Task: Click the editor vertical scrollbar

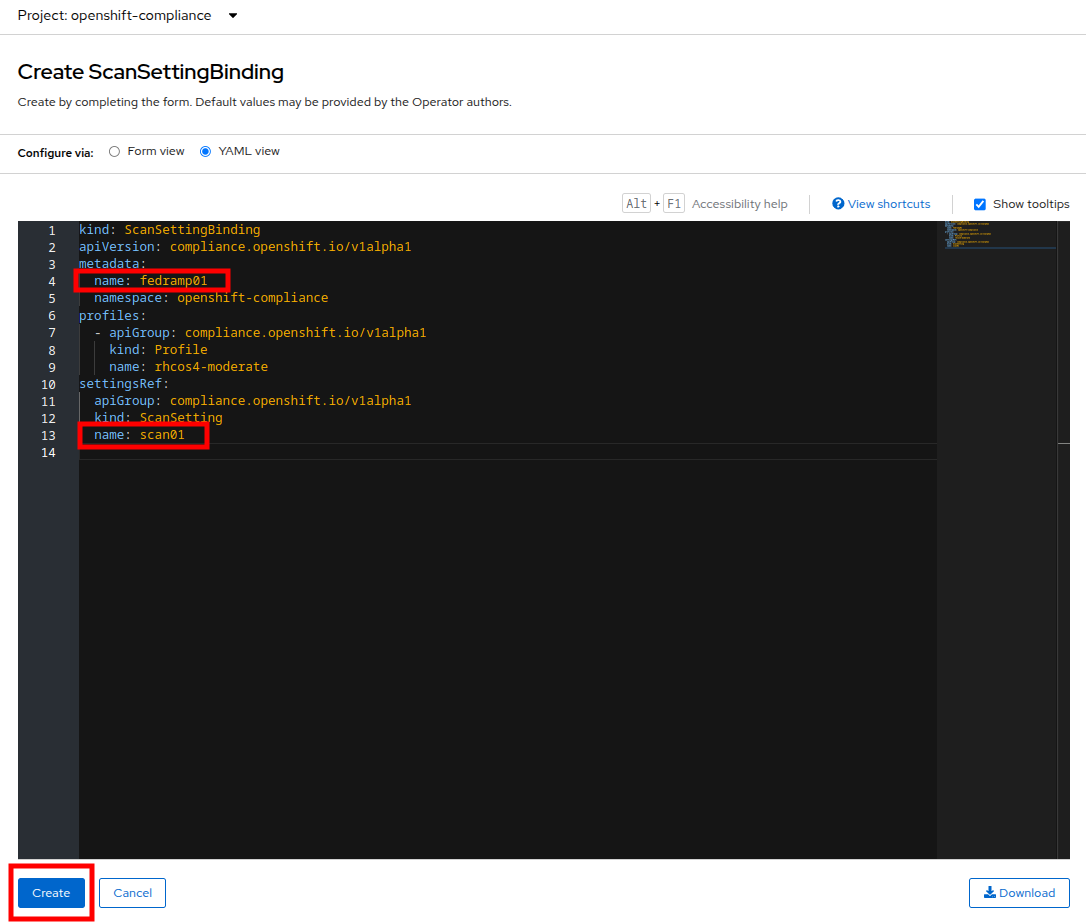Action: (1063, 442)
